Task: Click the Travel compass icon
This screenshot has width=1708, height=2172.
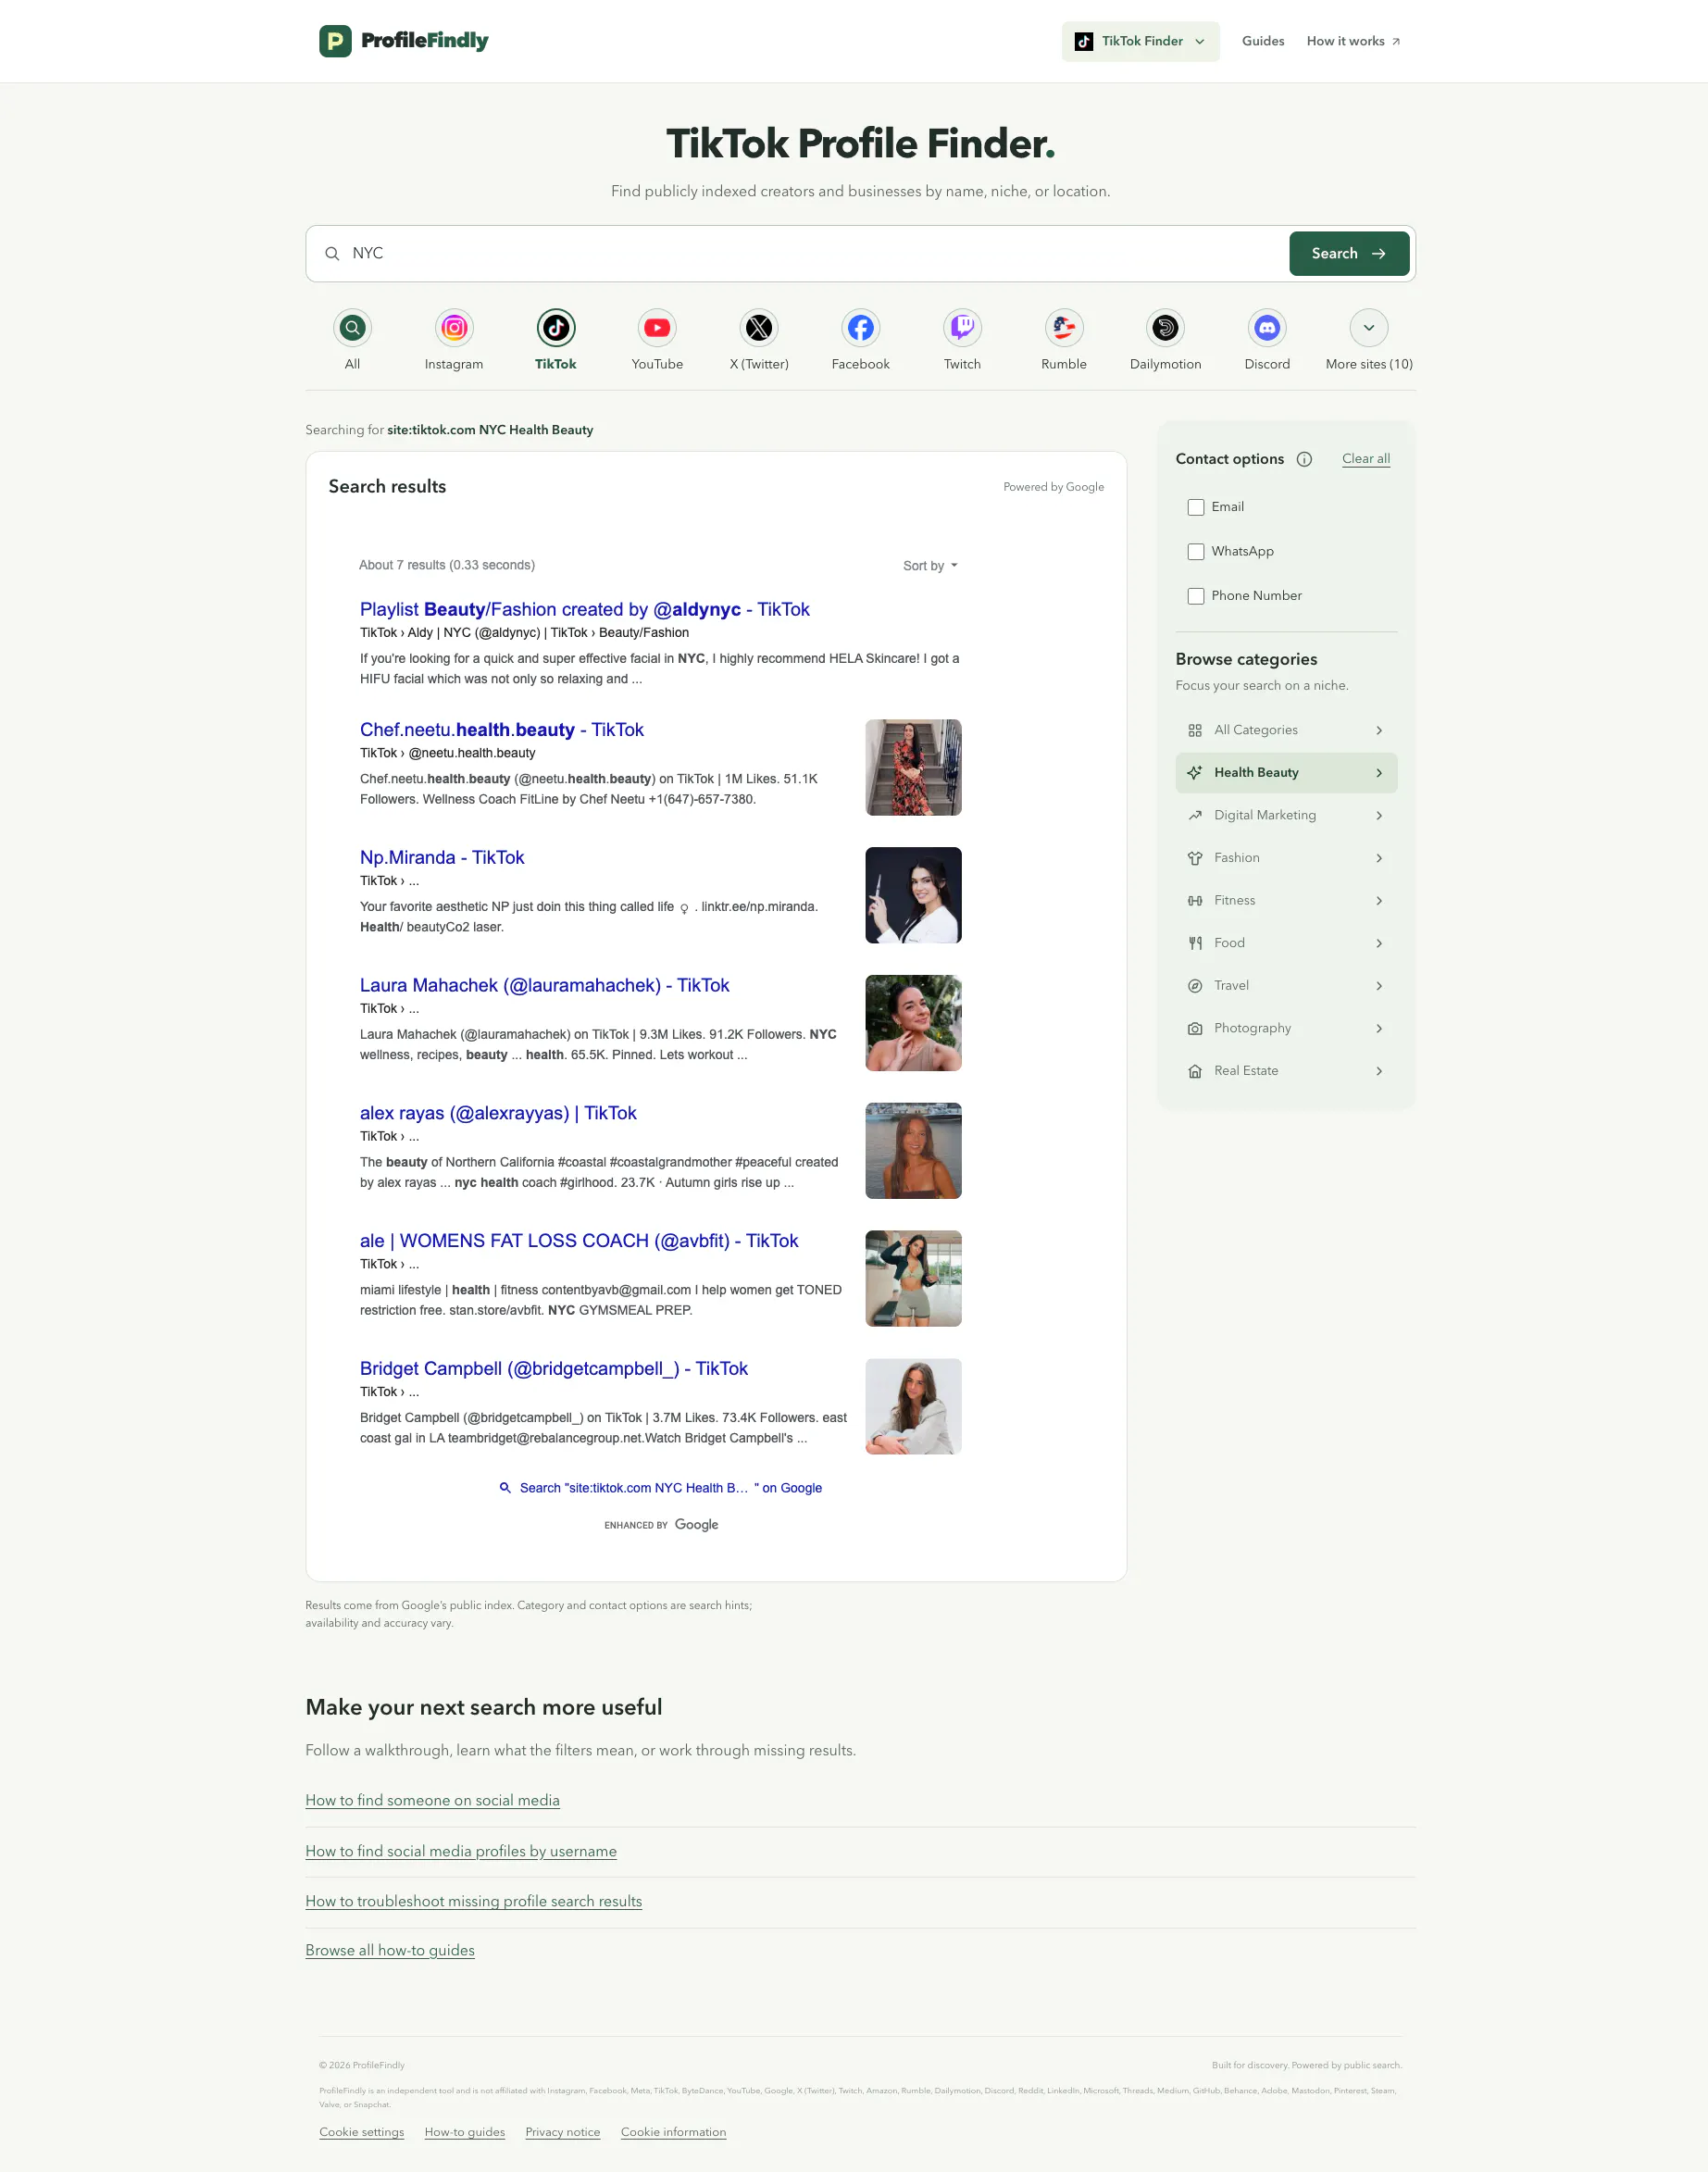Action: 1195,986
